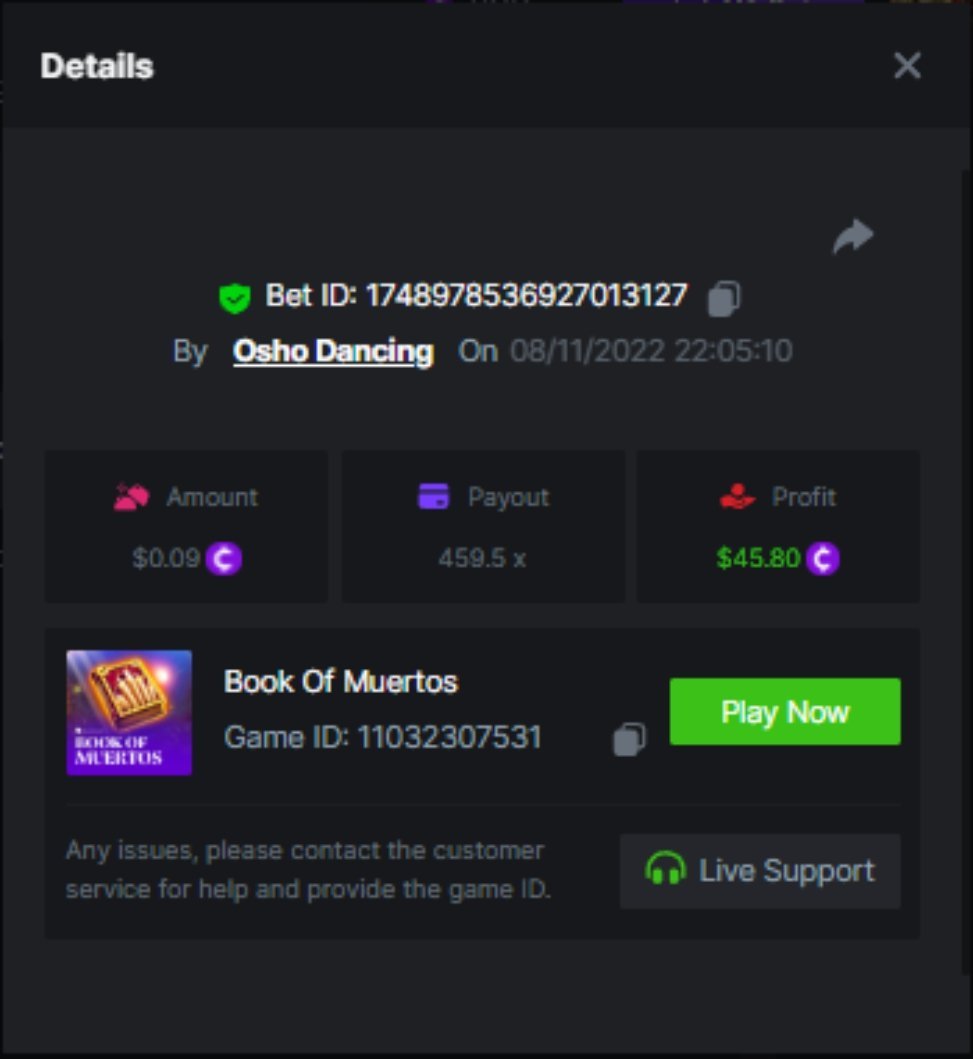Click the bet date 08/11/2022 timestamp
The image size is (973, 1059).
[651, 351]
